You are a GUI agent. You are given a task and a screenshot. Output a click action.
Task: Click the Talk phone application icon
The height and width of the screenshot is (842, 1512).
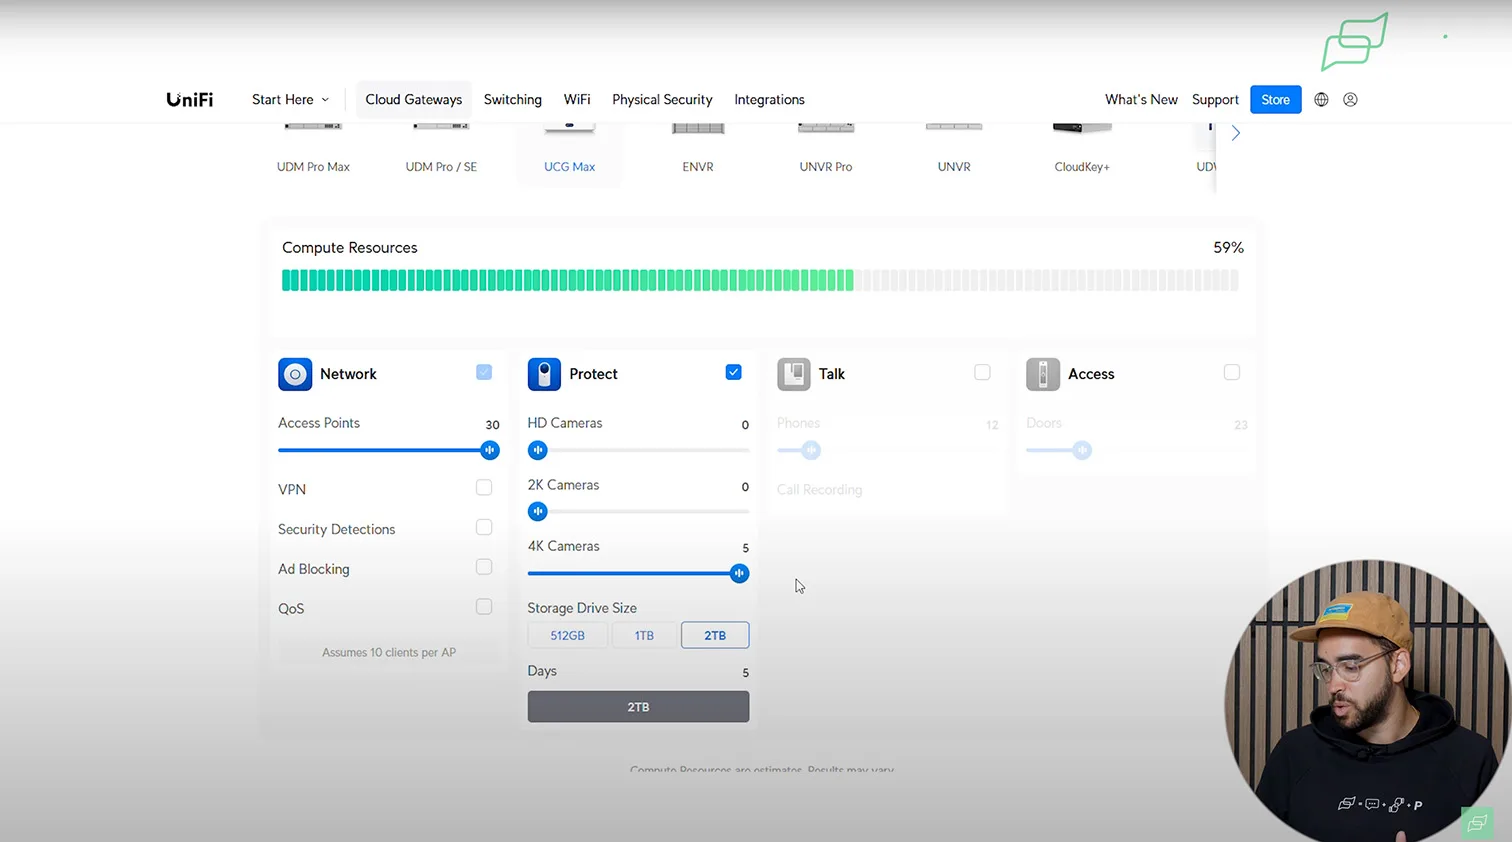[794, 374]
